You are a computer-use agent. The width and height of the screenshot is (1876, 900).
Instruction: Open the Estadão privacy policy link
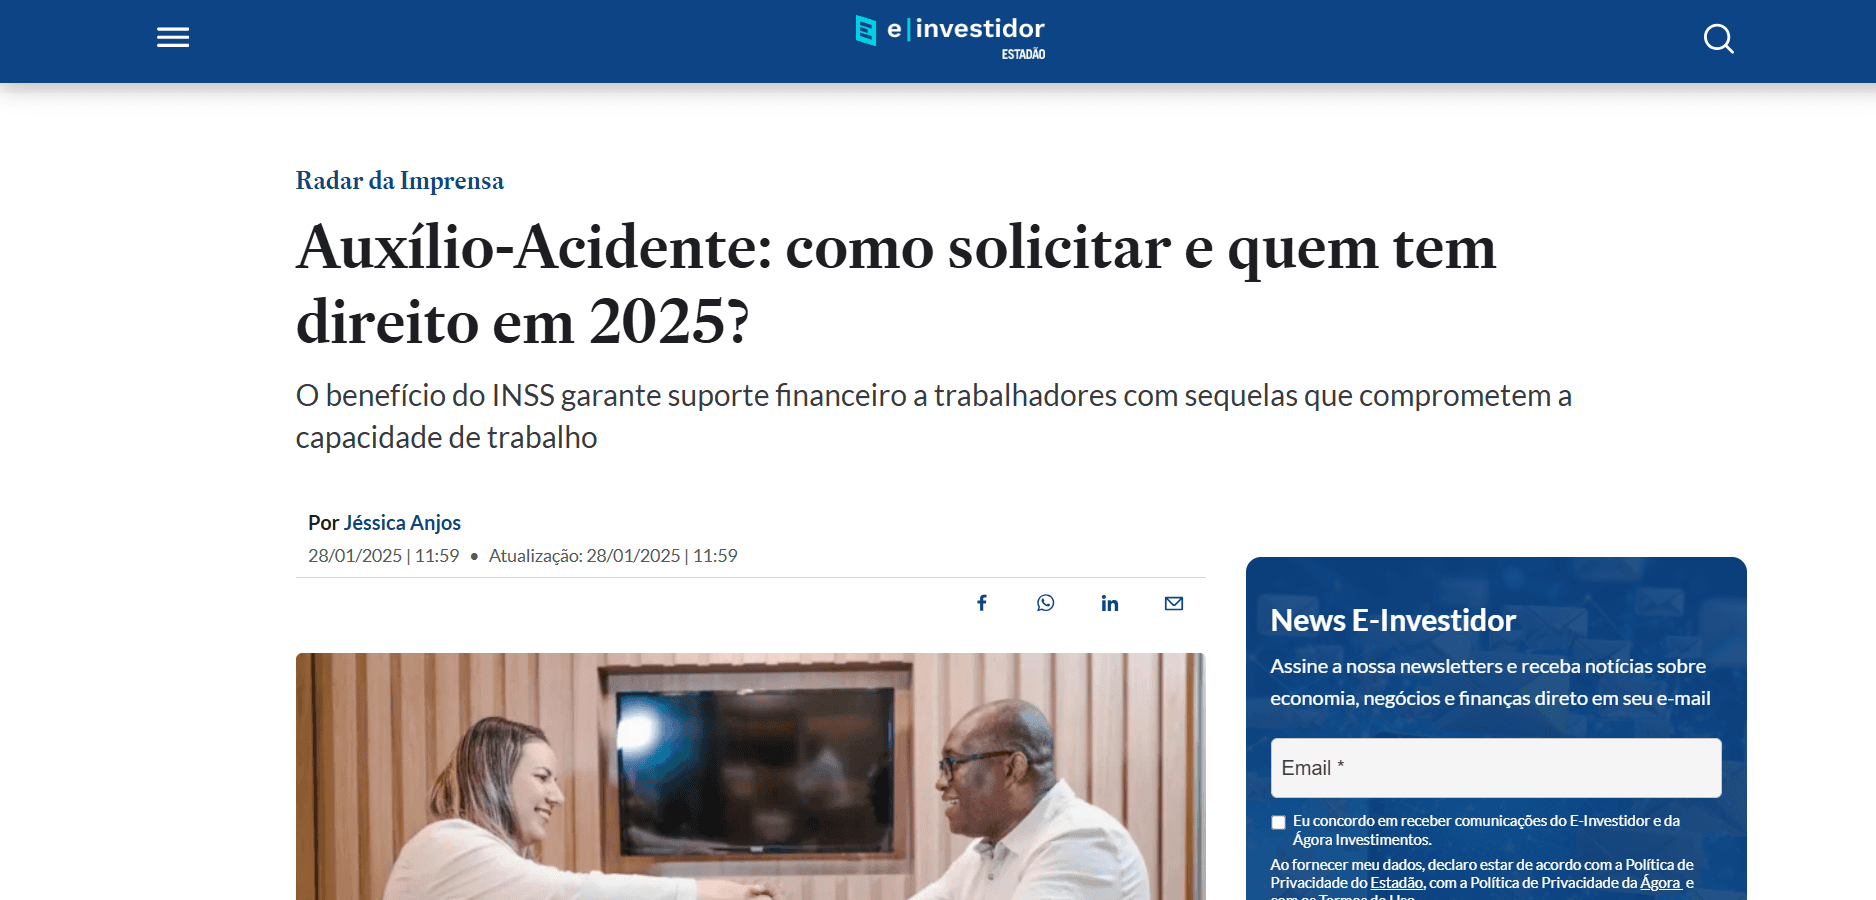click(1397, 883)
